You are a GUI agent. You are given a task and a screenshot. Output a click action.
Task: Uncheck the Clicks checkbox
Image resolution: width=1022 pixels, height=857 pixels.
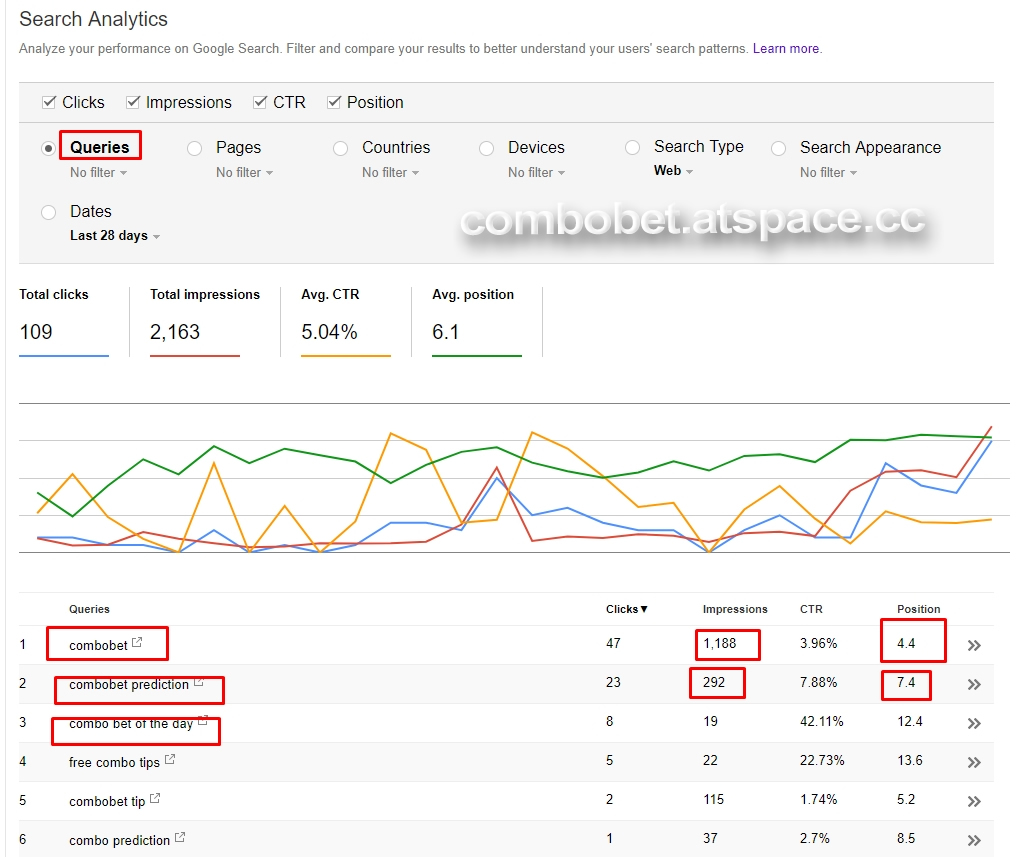click(49, 102)
